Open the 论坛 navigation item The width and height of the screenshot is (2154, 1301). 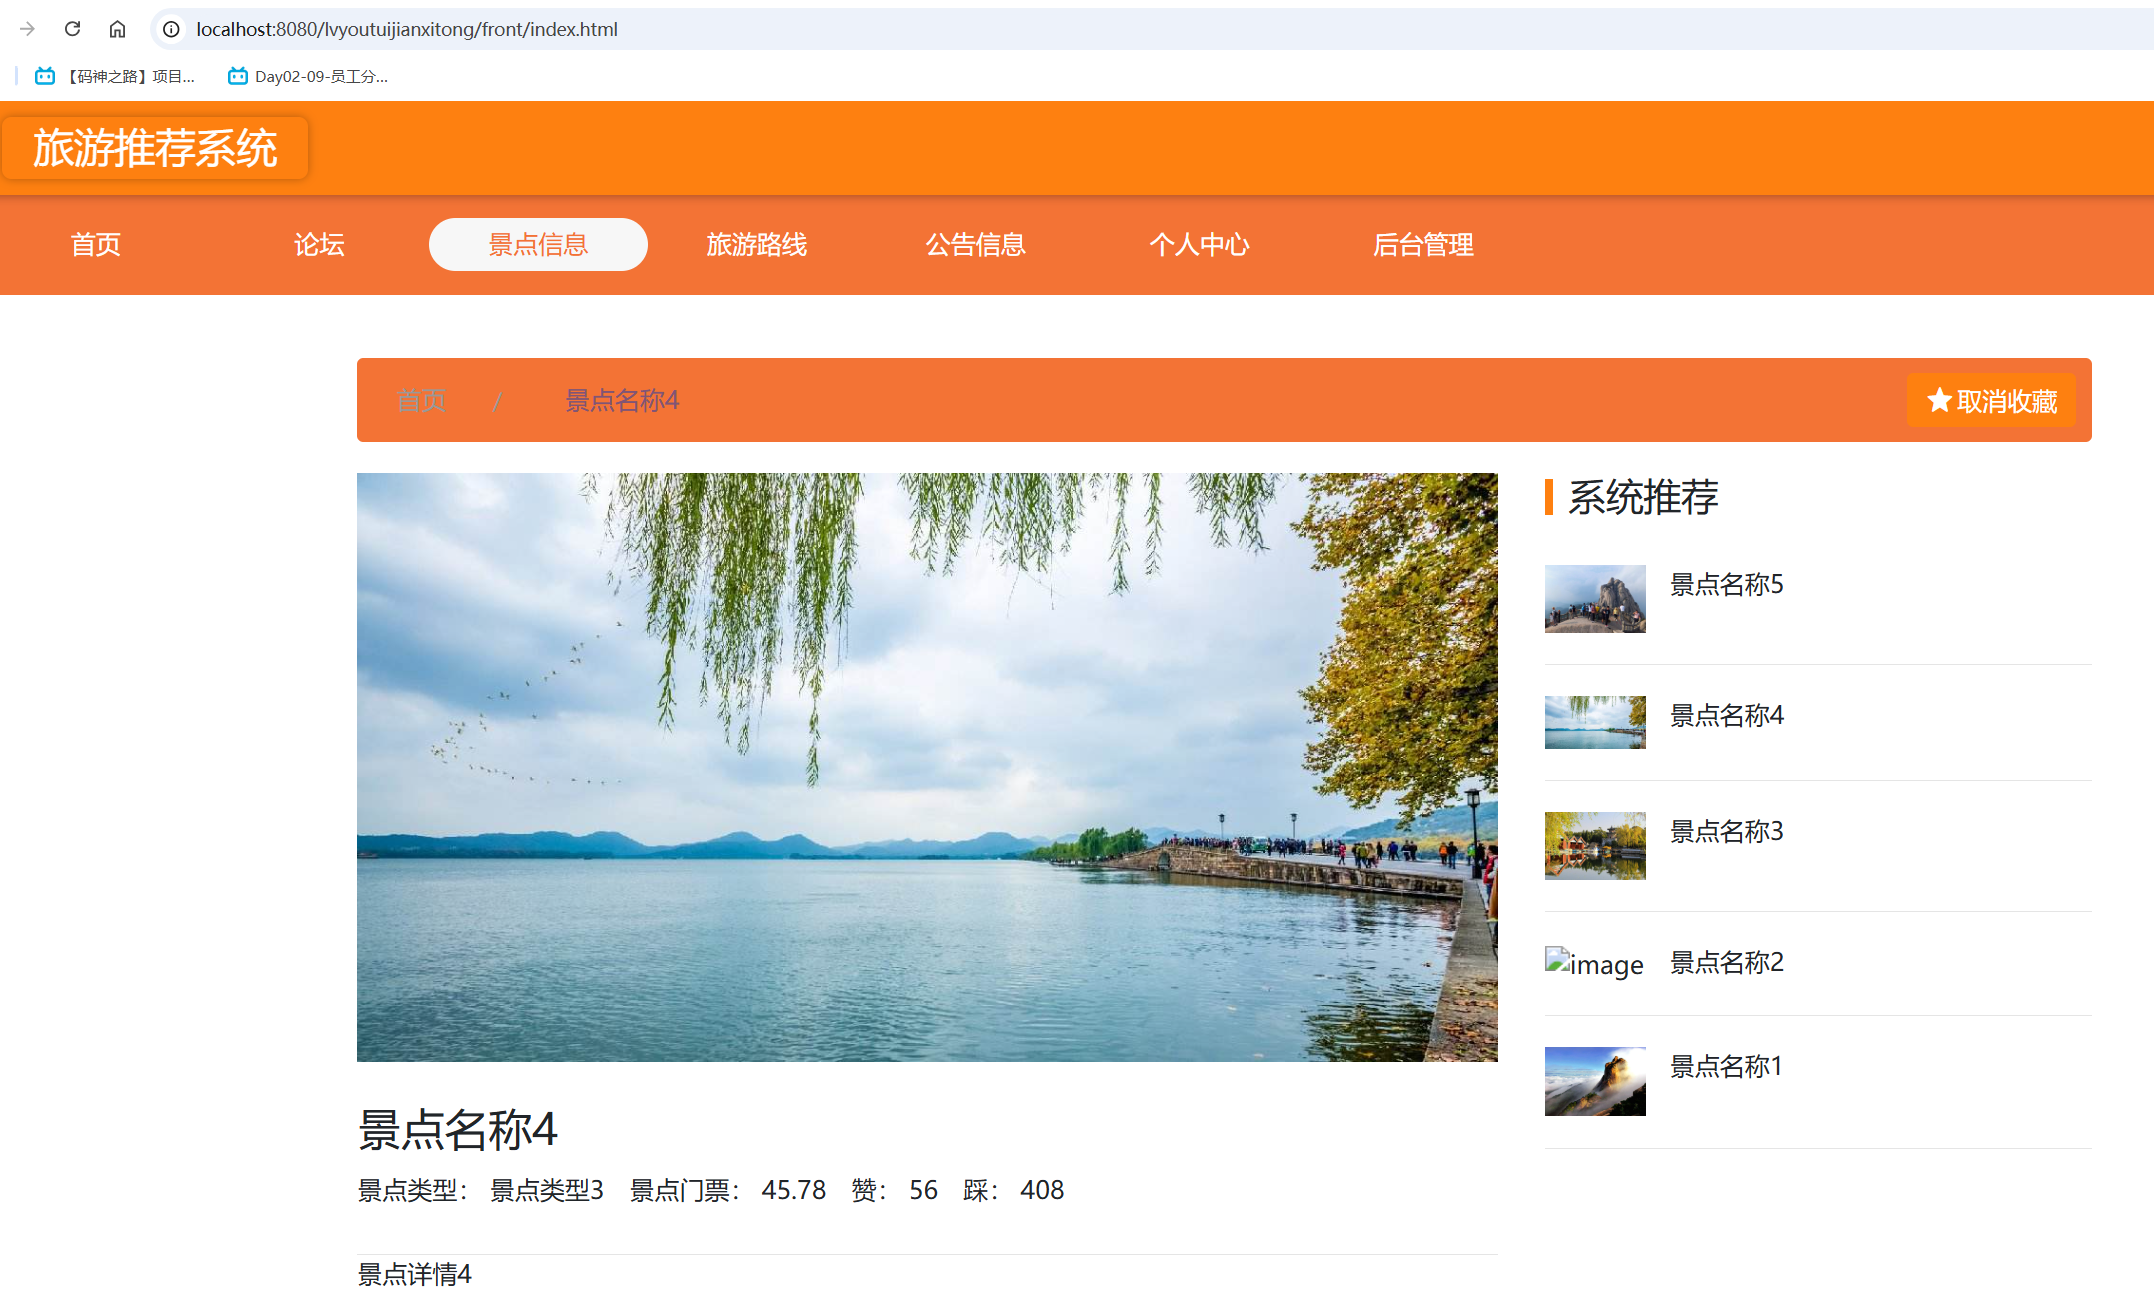click(319, 245)
